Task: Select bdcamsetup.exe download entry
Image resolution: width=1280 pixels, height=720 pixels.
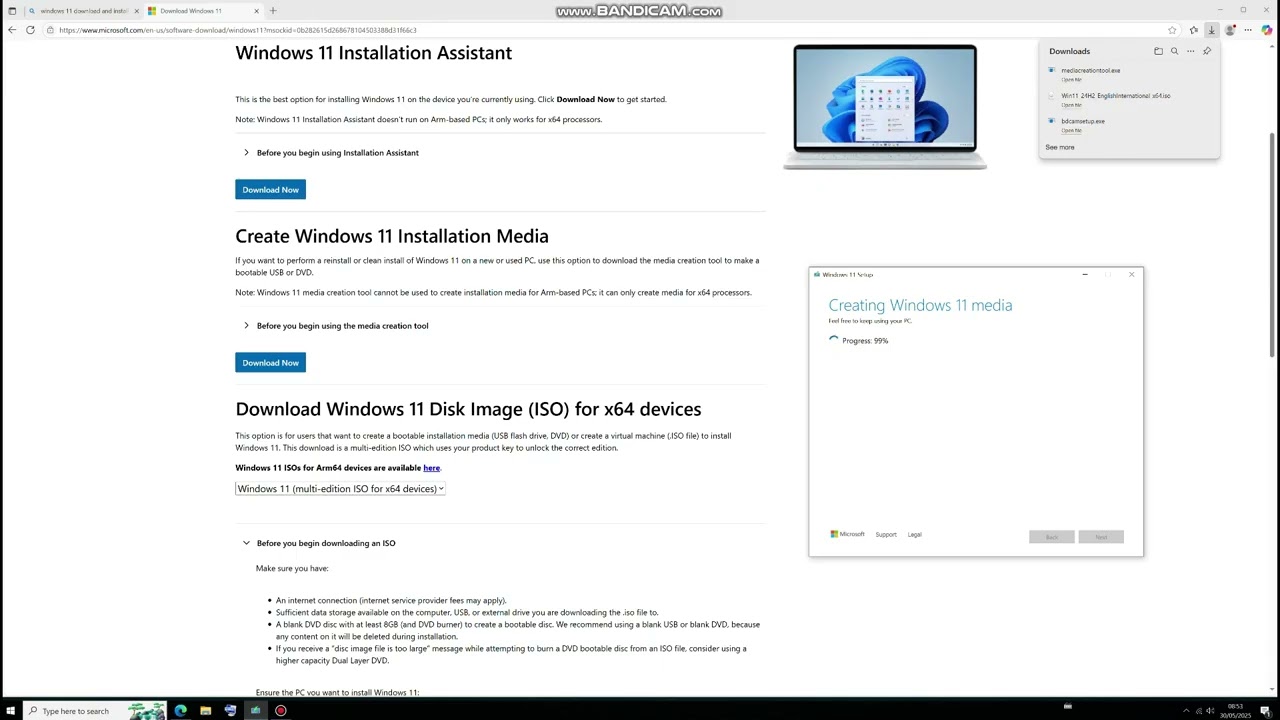Action: [x=1083, y=121]
